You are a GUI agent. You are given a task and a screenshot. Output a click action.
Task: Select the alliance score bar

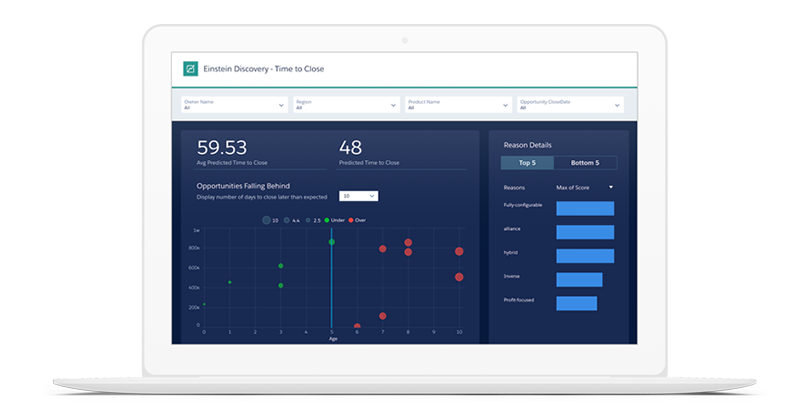pyautogui.click(x=585, y=232)
